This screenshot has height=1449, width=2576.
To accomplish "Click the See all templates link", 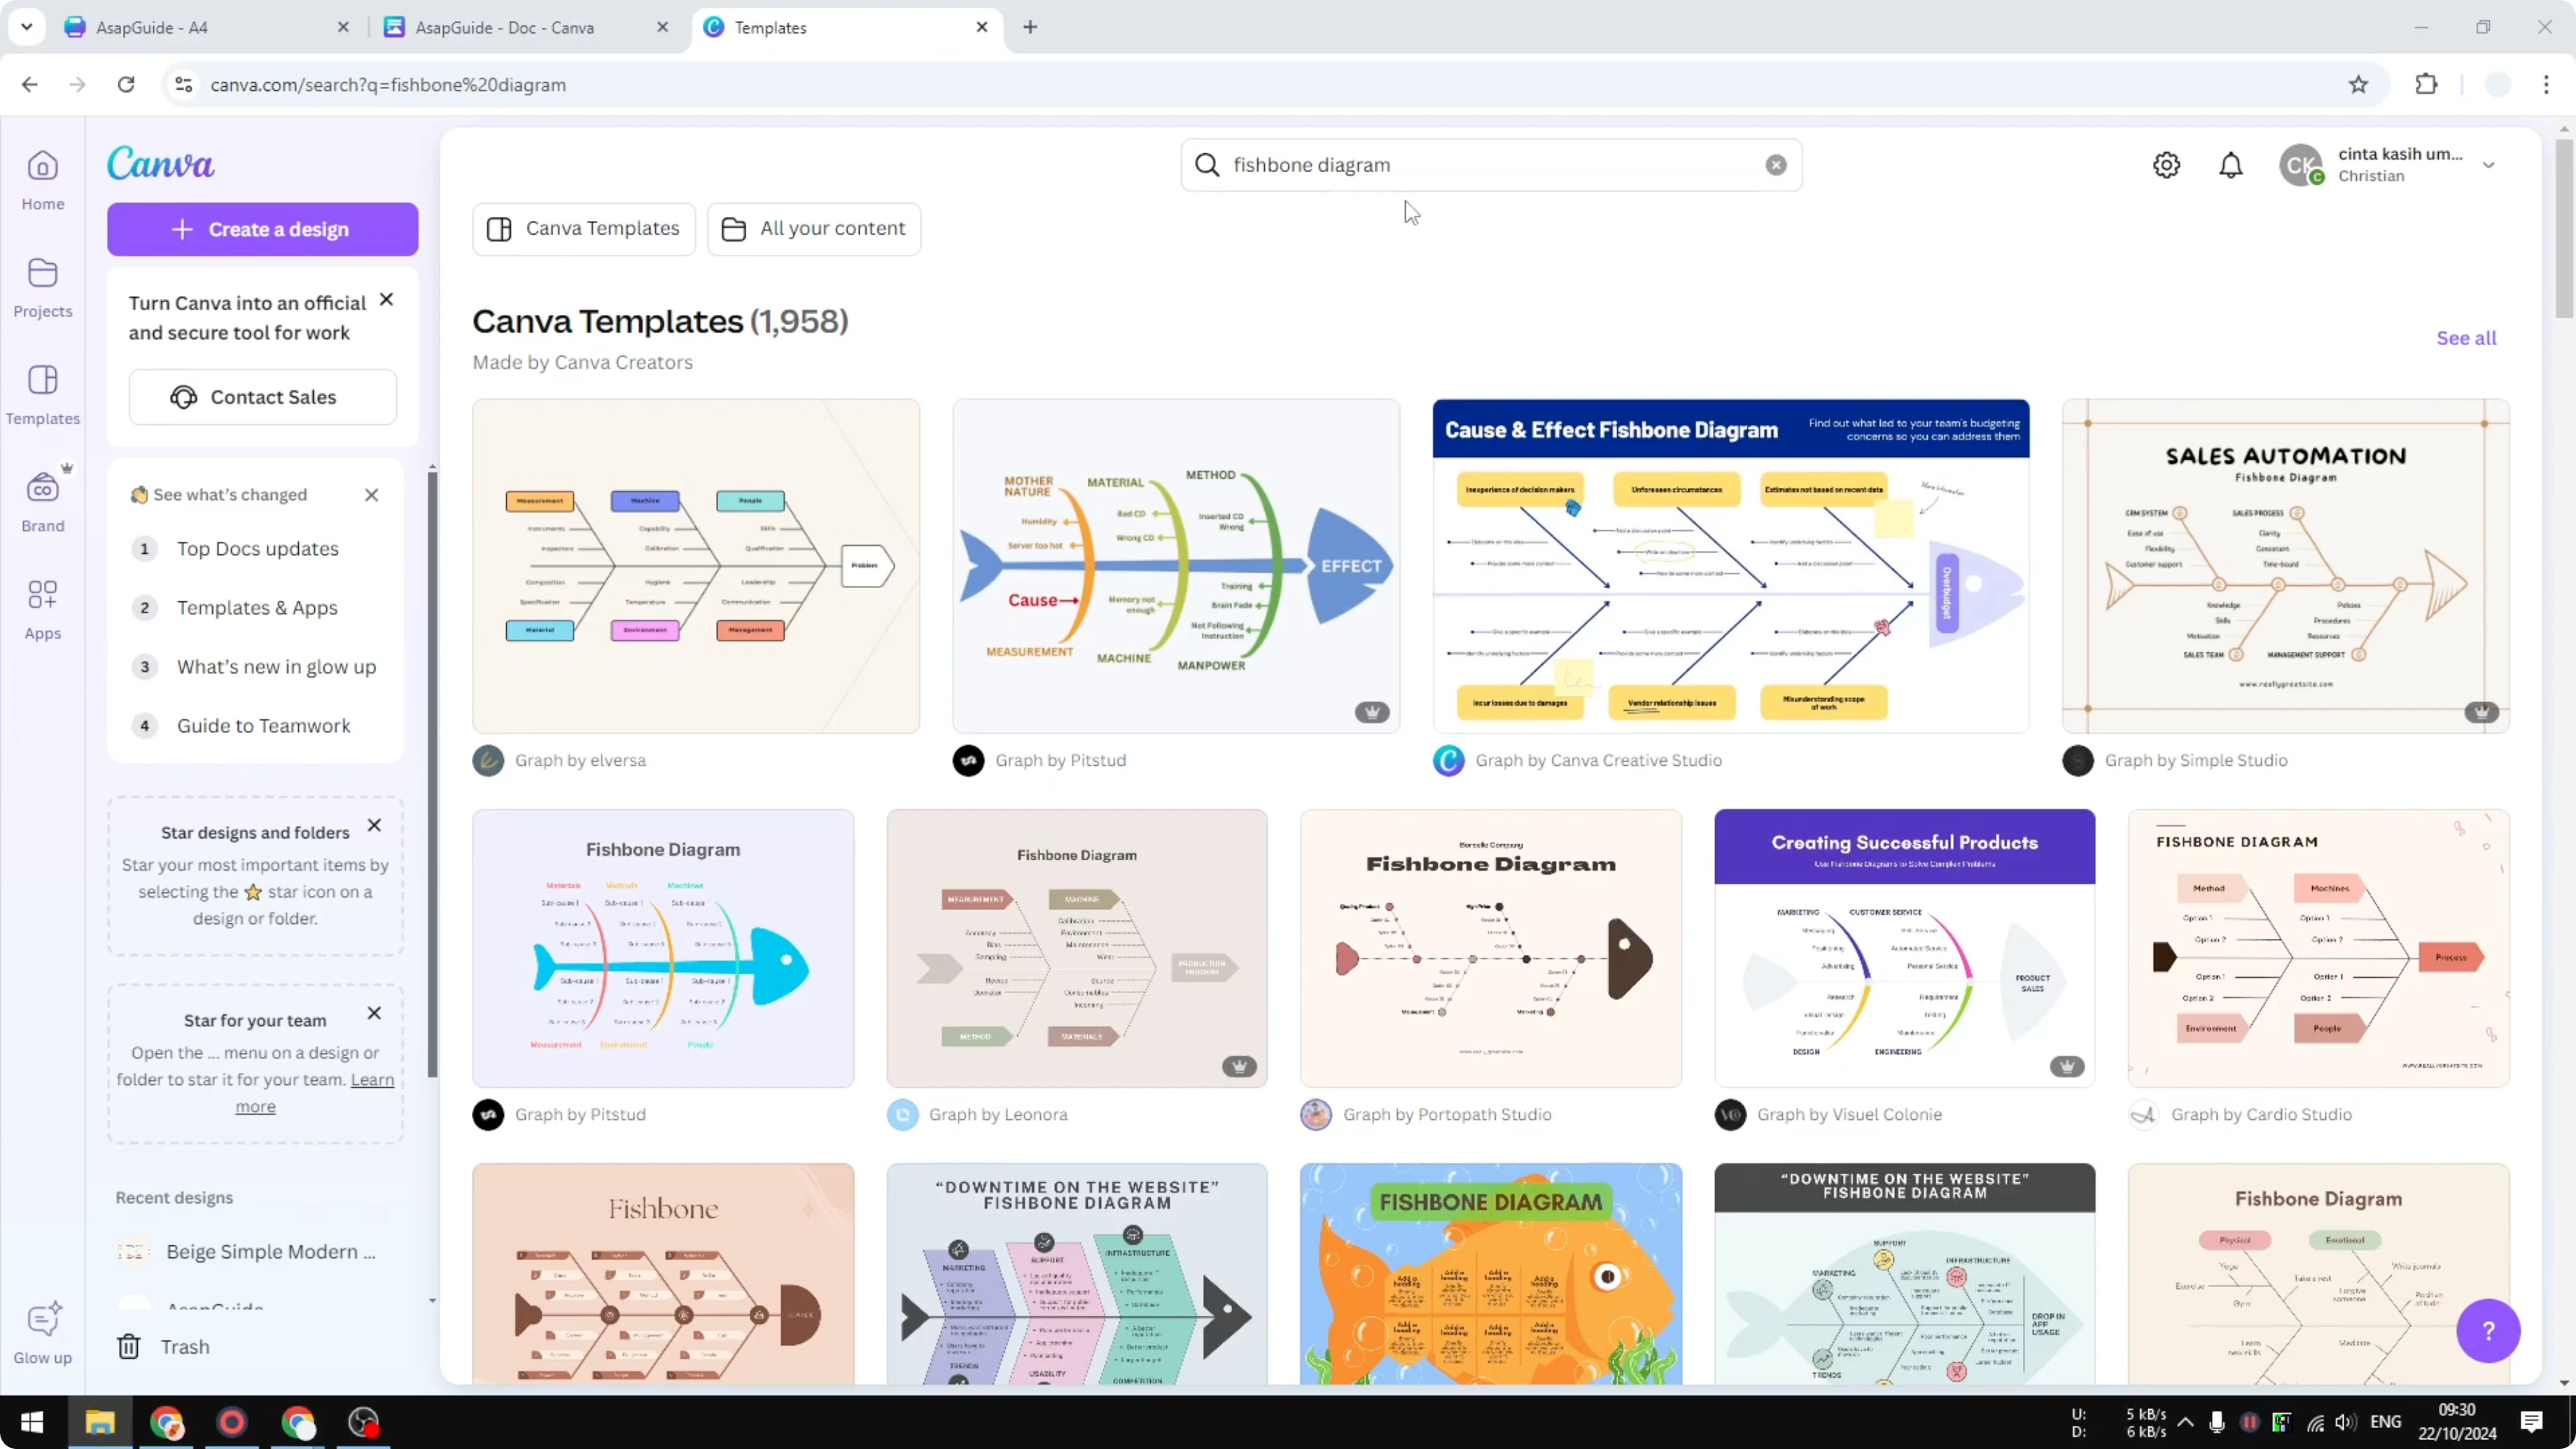I will pyautogui.click(x=2466, y=338).
